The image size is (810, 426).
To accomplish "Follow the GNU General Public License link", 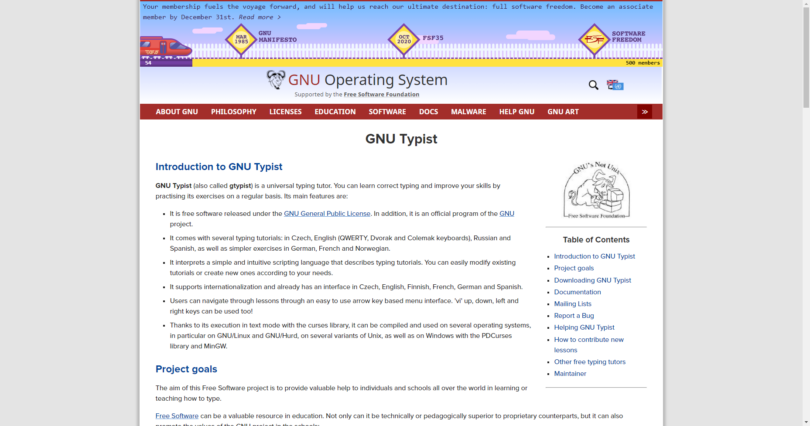I will 327,213.
